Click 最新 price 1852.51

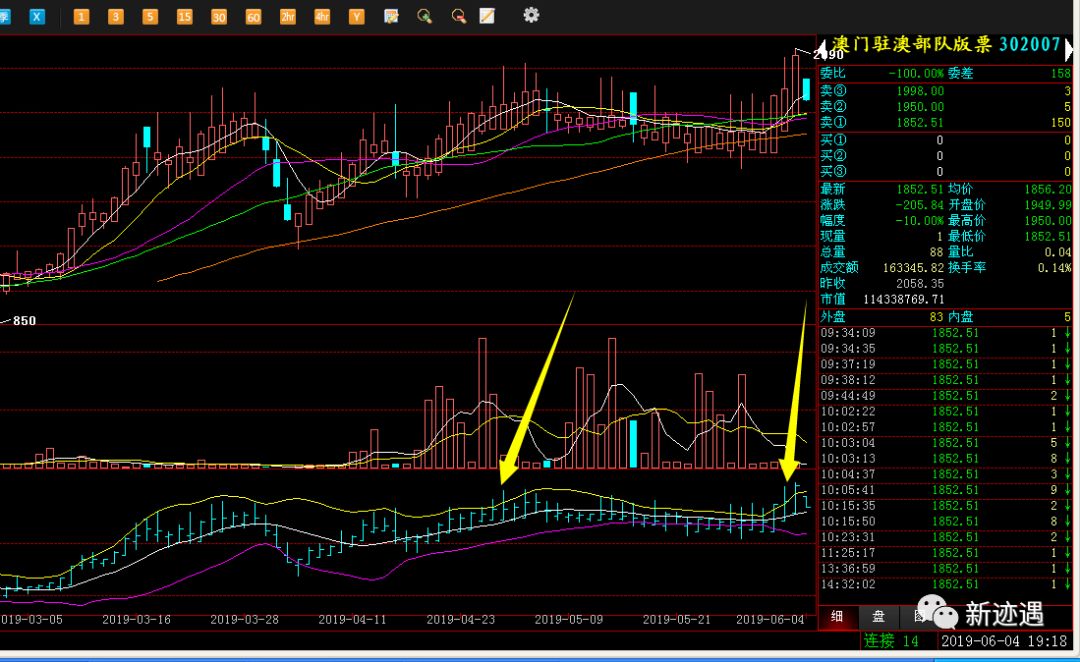pos(920,189)
